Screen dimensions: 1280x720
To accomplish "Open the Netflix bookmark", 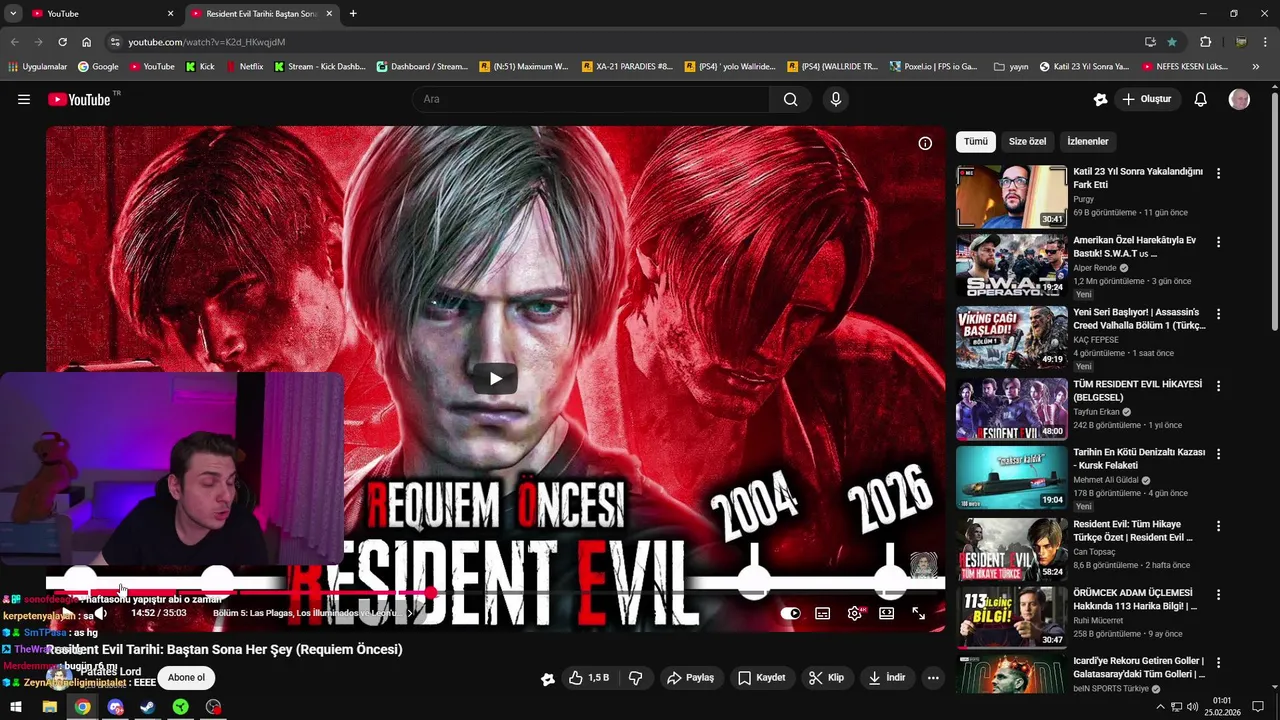I will (244, 67).
